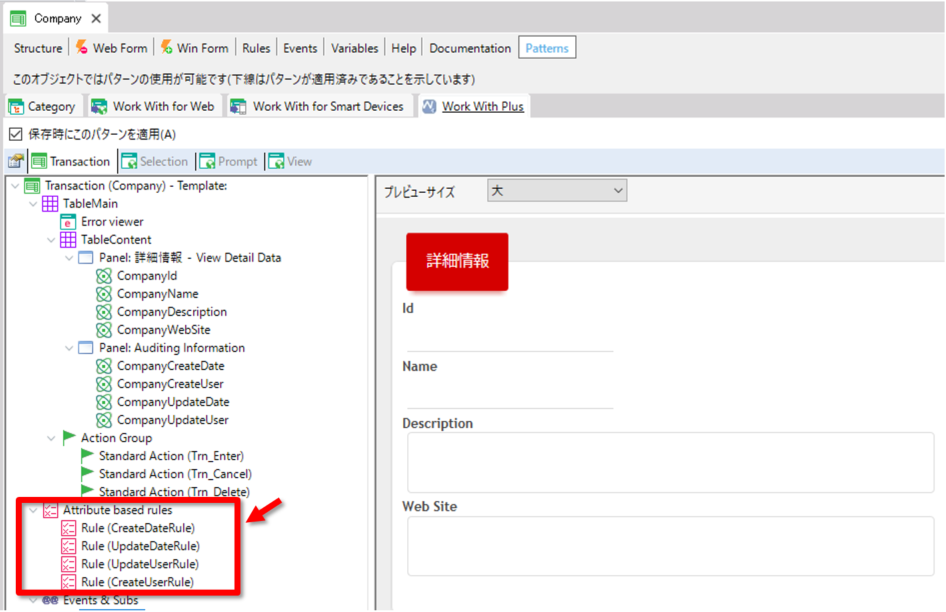Click the Action Group green flag icon
The image size is (946, 612).
(68, 437)
